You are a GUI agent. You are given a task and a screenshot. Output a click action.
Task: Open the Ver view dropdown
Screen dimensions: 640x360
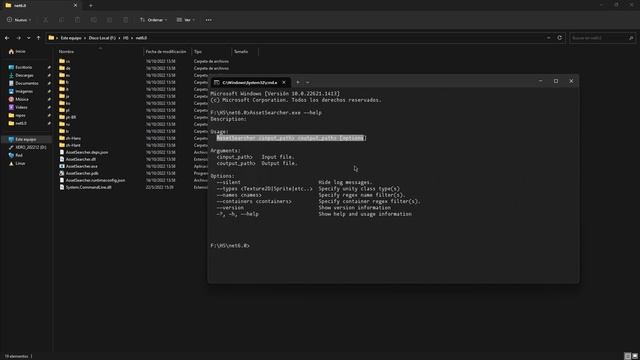(186, 20)
